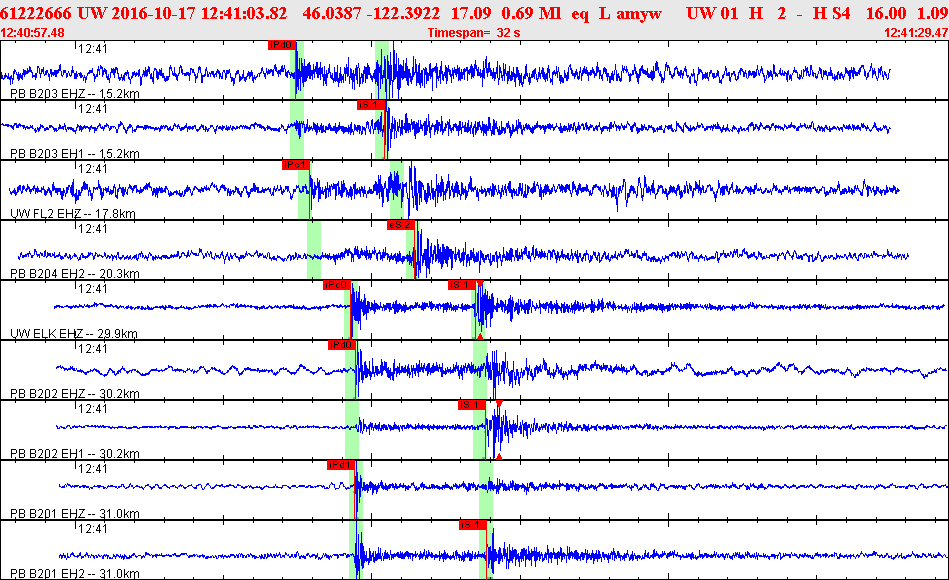Click the 12:41 minute mark on FL2 EHZ trace
Screen dimensions: 949x580
93,169
